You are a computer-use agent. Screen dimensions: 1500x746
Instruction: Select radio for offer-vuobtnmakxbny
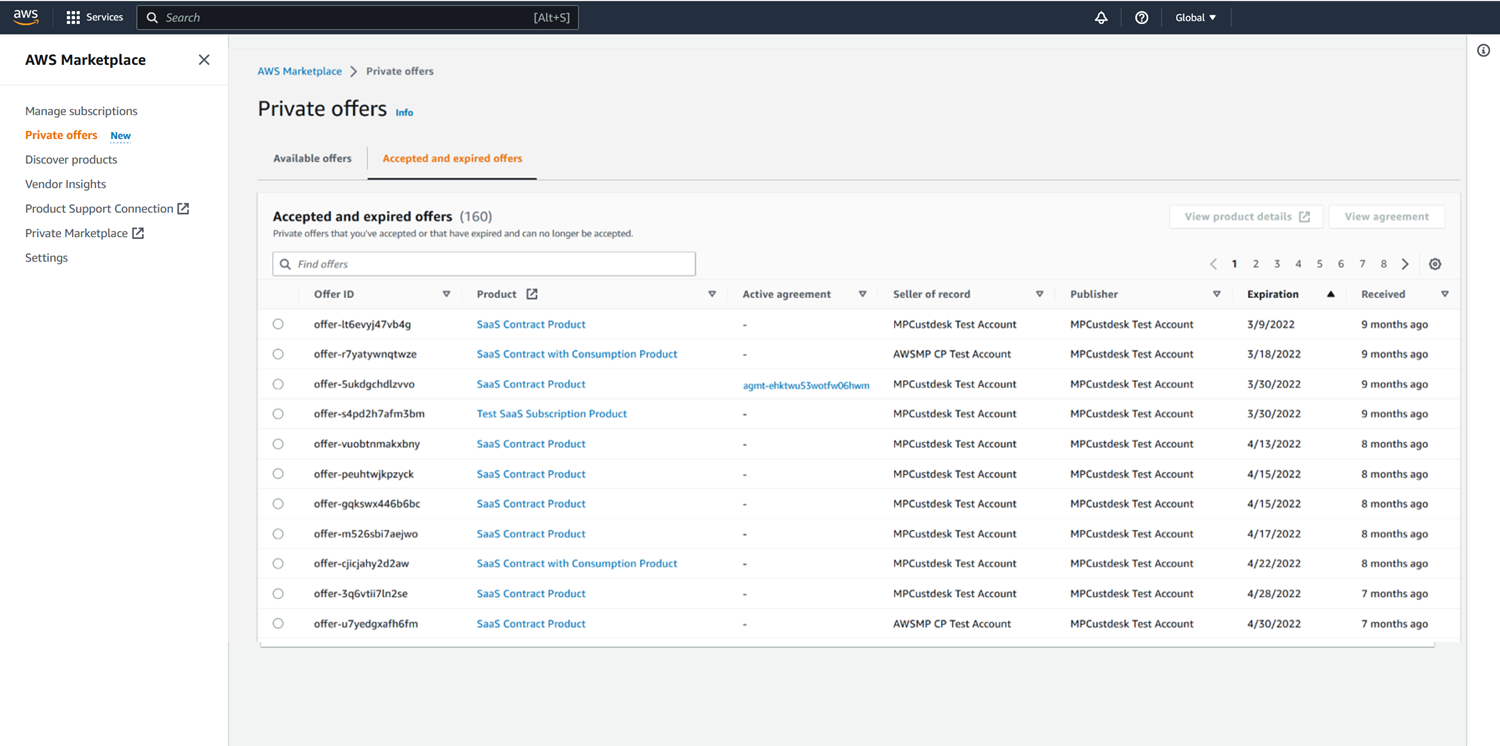(x=278, y=444)
